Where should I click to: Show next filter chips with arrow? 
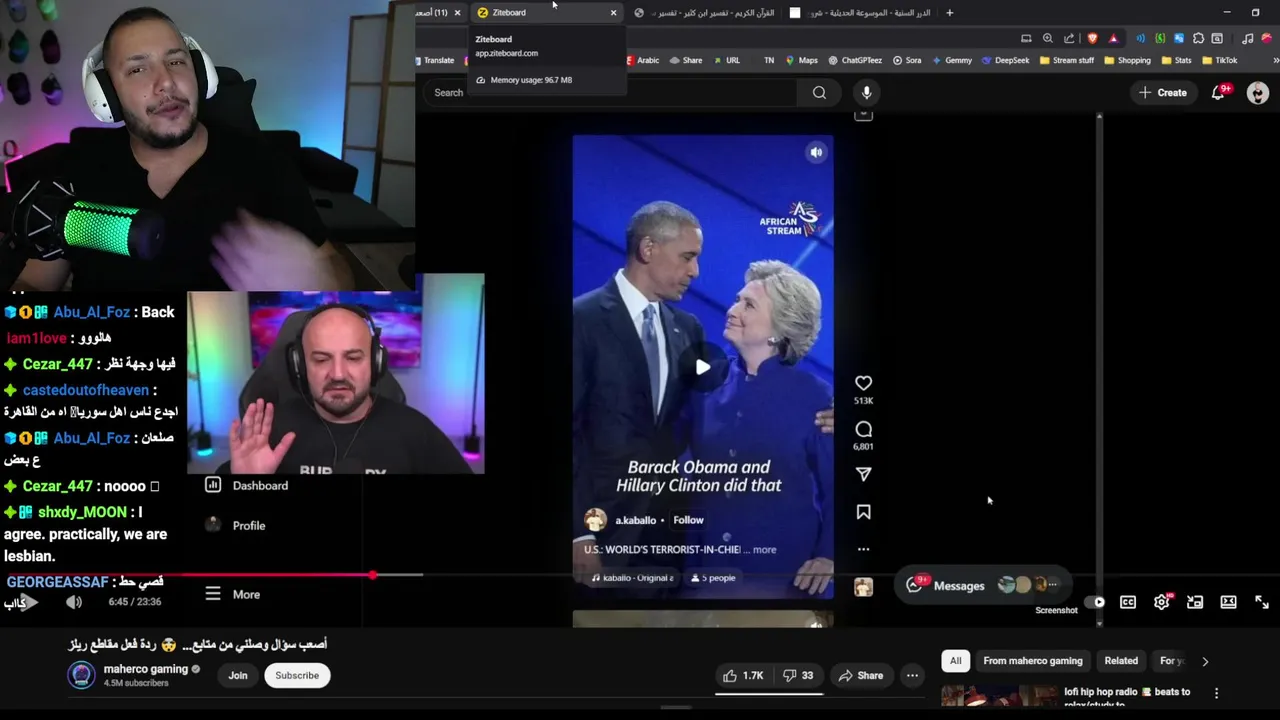(1205, 661)
